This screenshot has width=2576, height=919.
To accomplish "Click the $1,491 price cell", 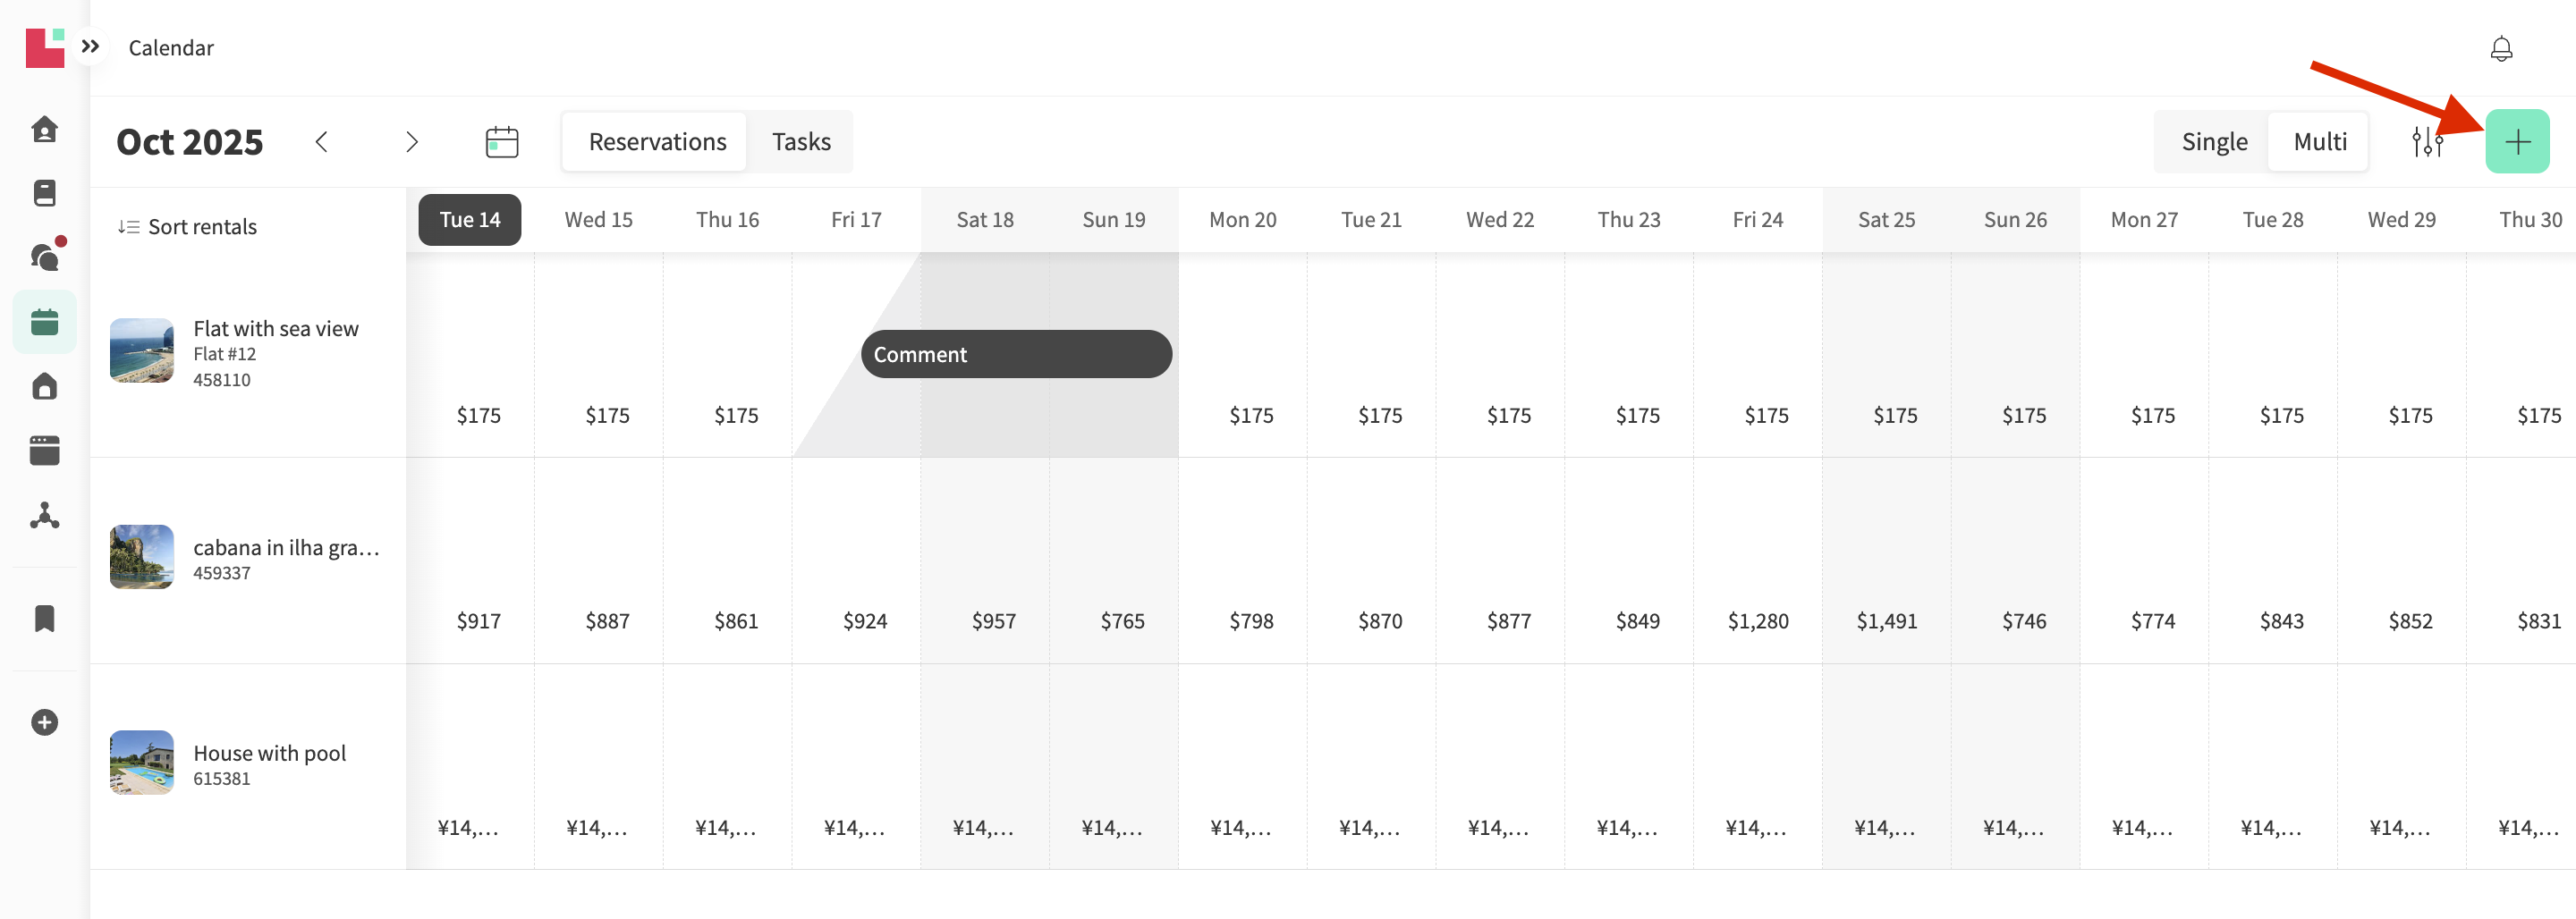I will (x=1886, y=621).
